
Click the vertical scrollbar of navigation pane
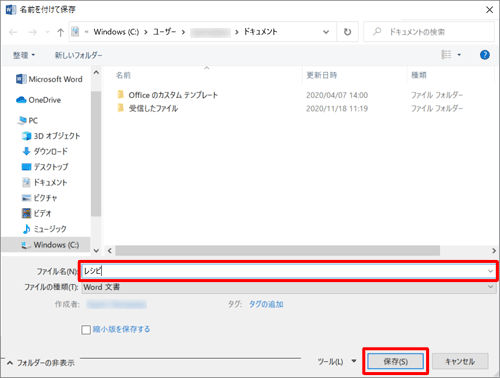point(96,153)
